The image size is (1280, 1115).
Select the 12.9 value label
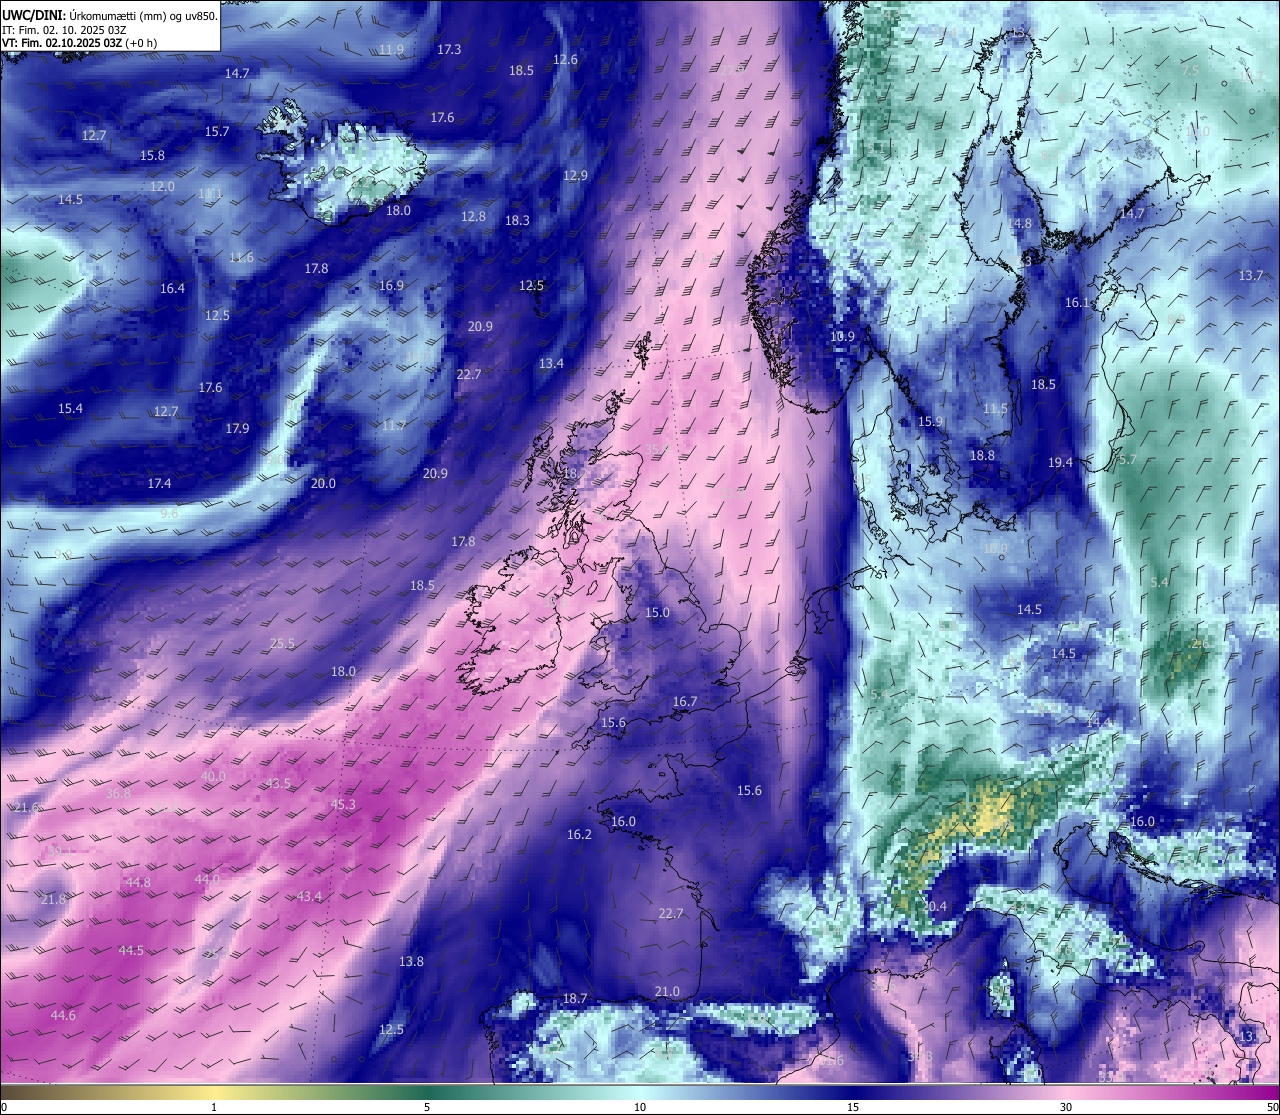(575, 175)
